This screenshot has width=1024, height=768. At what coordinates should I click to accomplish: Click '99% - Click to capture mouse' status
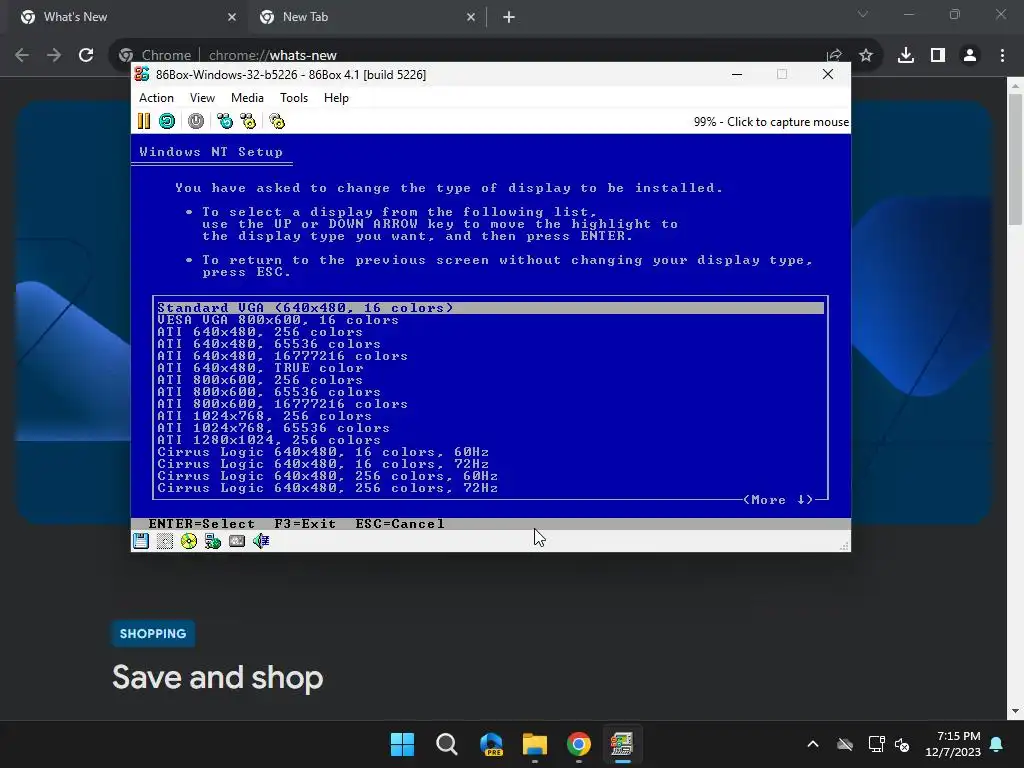[771, 121]
